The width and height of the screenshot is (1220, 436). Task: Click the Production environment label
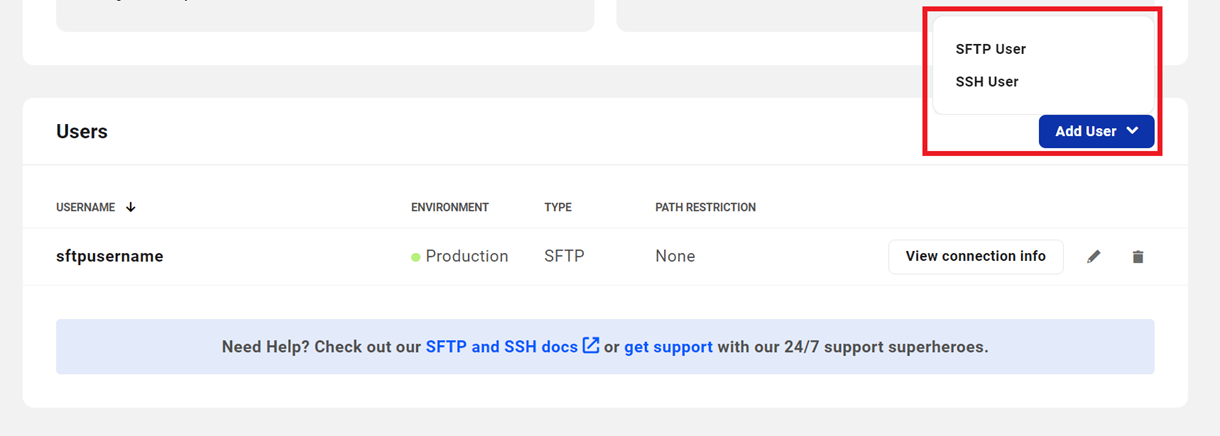(467, 256)
